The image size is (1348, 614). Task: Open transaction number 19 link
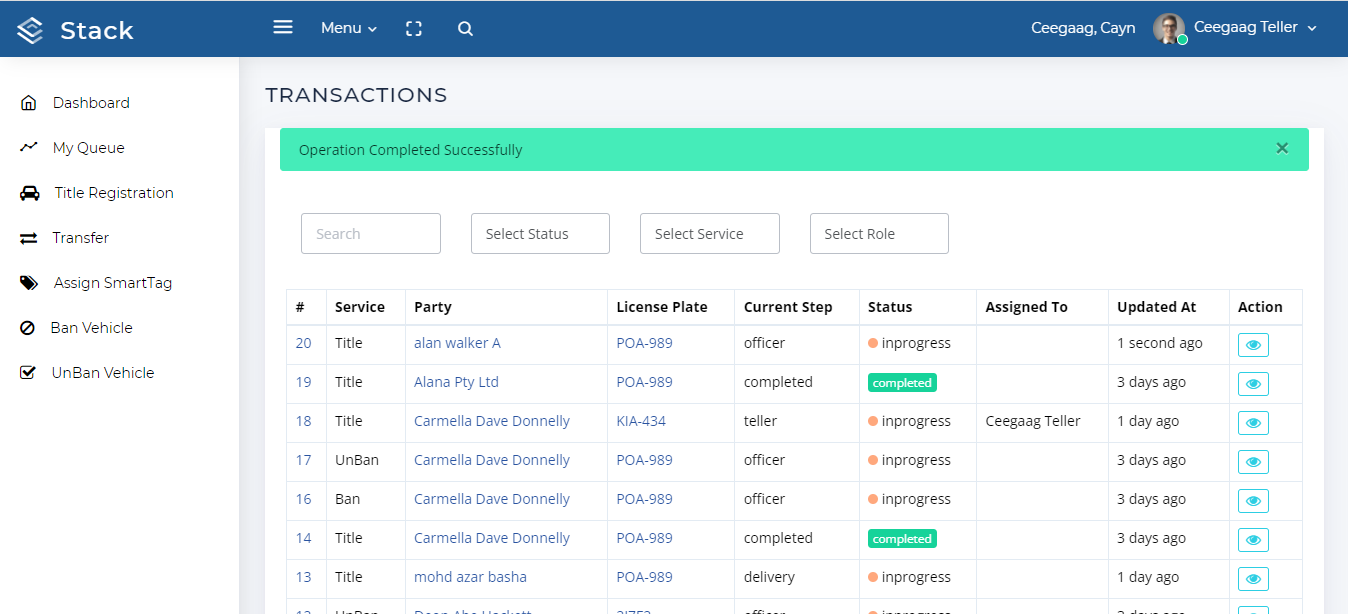(x=303, y=382)
